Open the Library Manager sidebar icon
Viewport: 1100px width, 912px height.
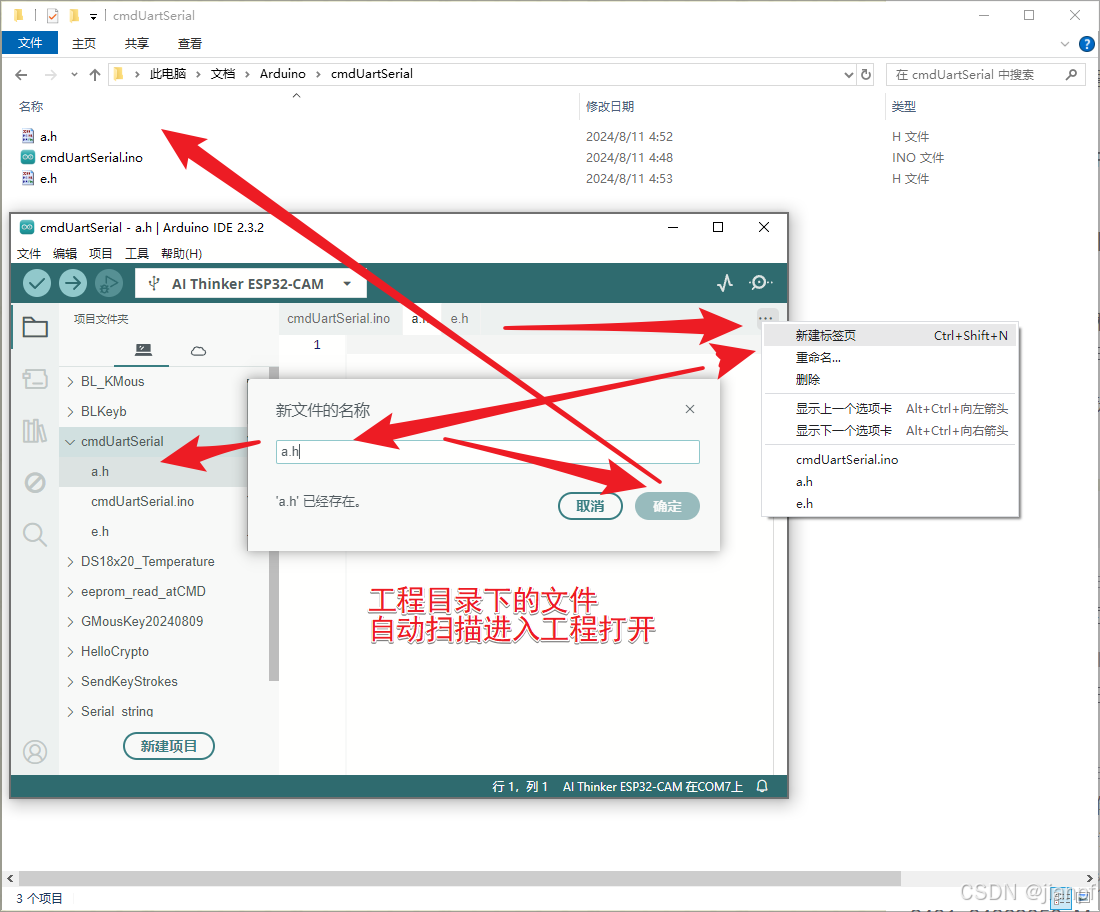[x=35, y=431]
